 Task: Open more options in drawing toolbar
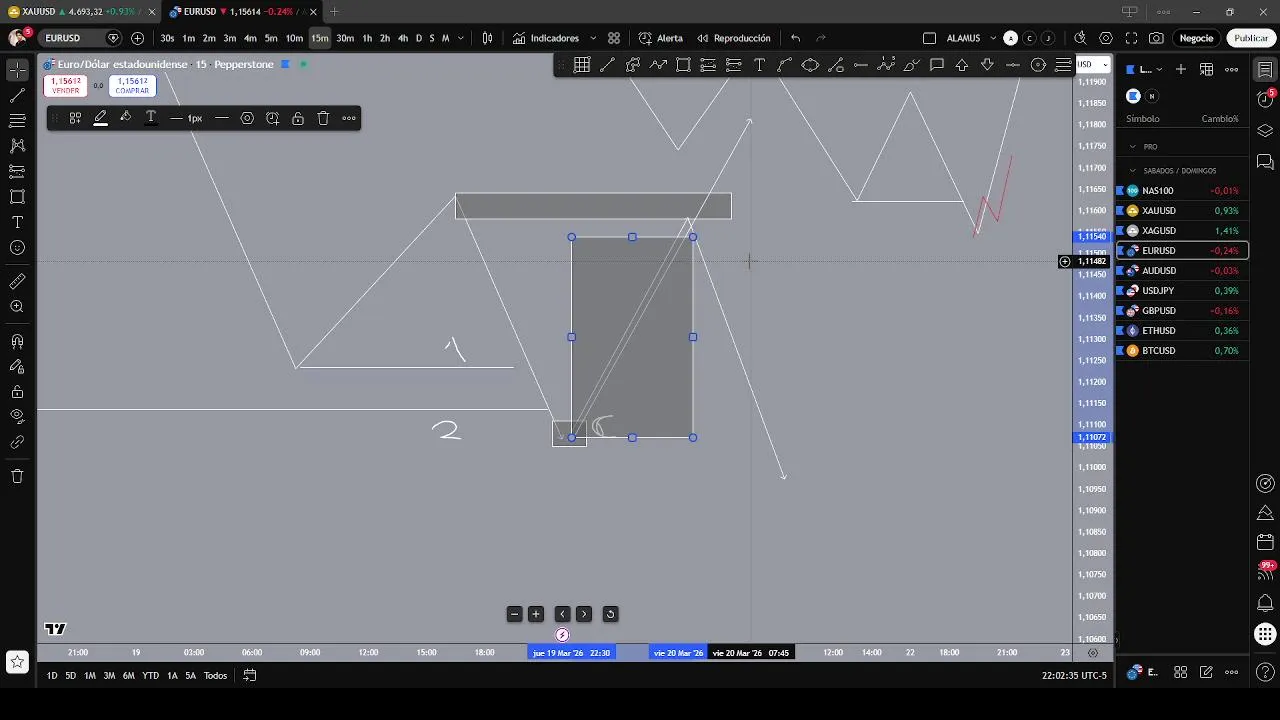click(x=349, y=118)
